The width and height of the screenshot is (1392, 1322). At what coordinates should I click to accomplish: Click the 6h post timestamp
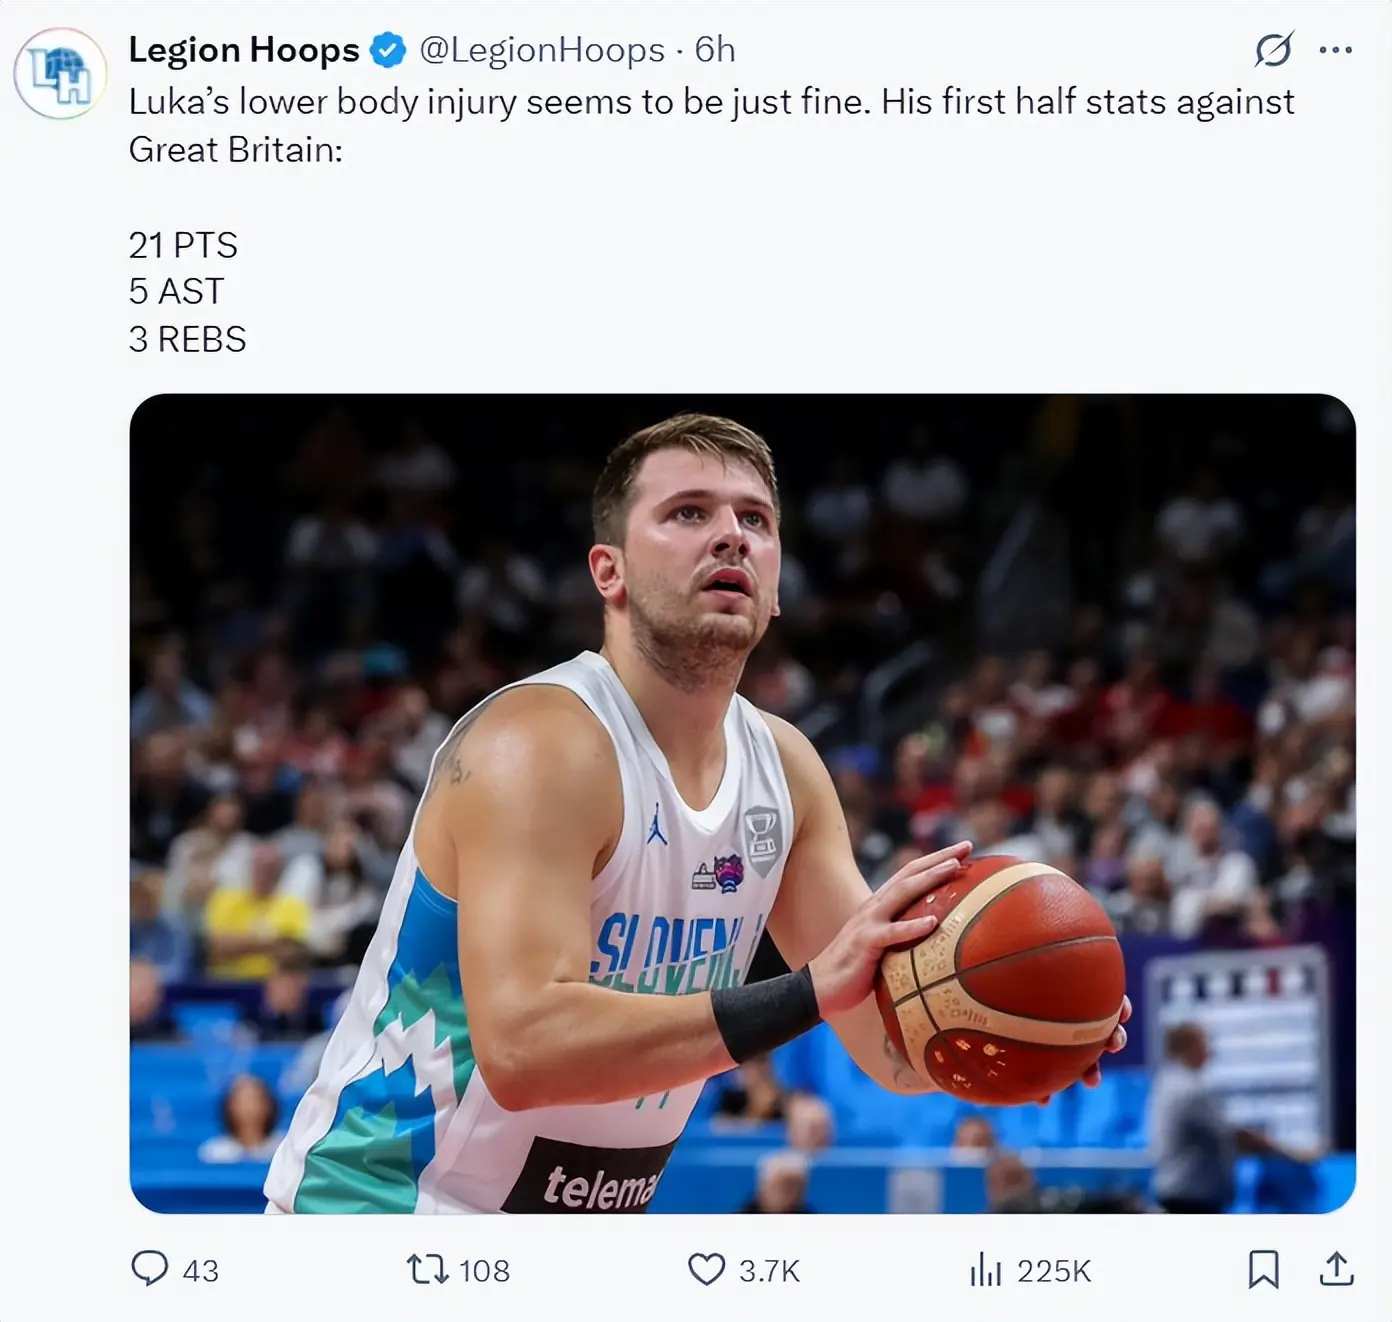click(x=715, y=50)
